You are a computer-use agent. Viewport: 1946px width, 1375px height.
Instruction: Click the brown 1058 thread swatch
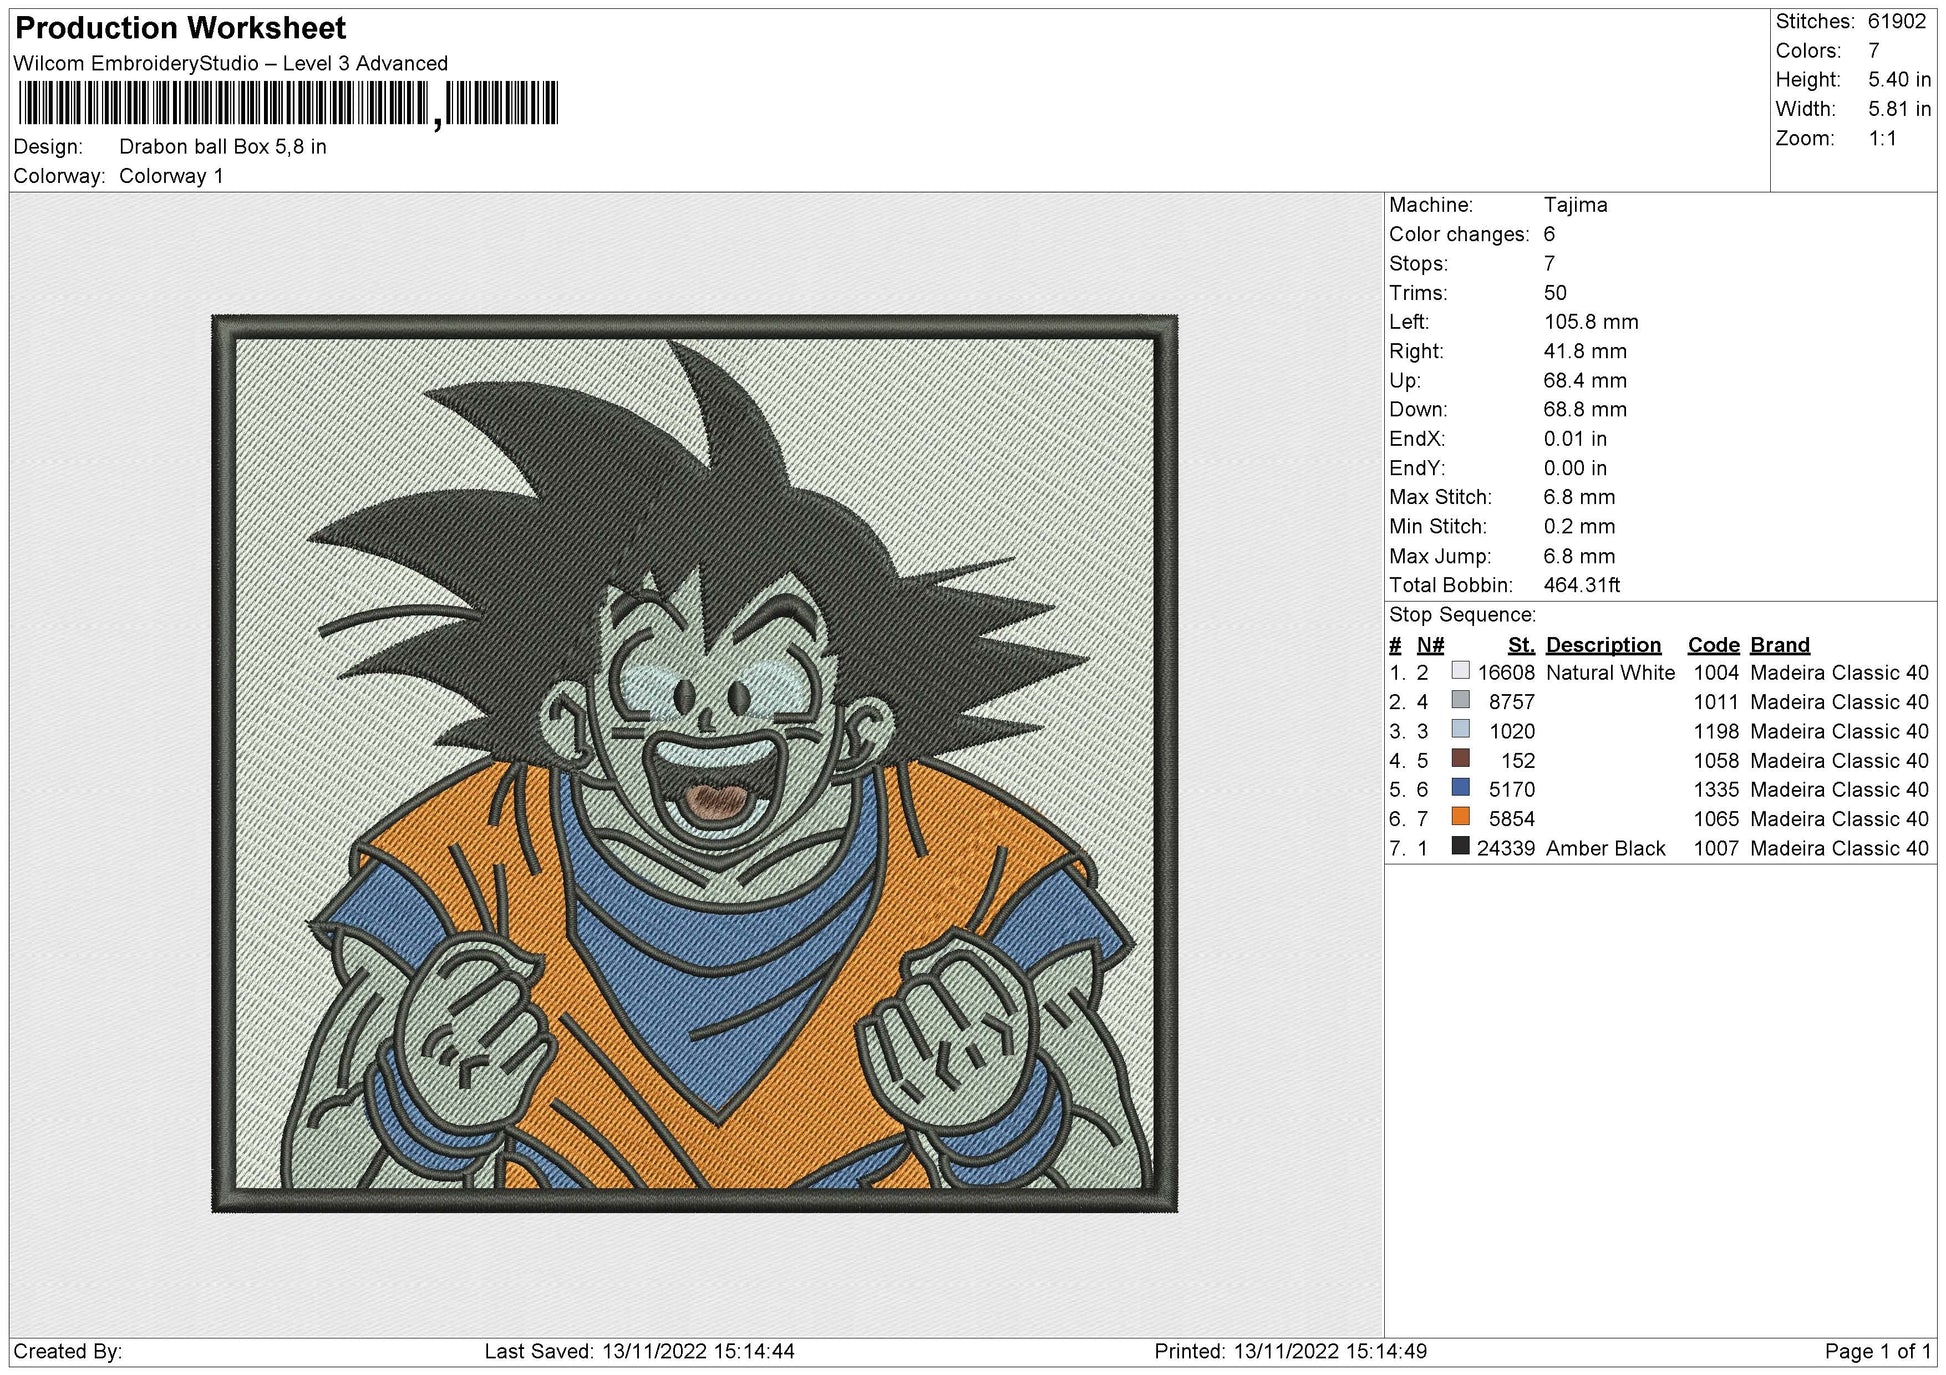click(x=1460, y=758)
